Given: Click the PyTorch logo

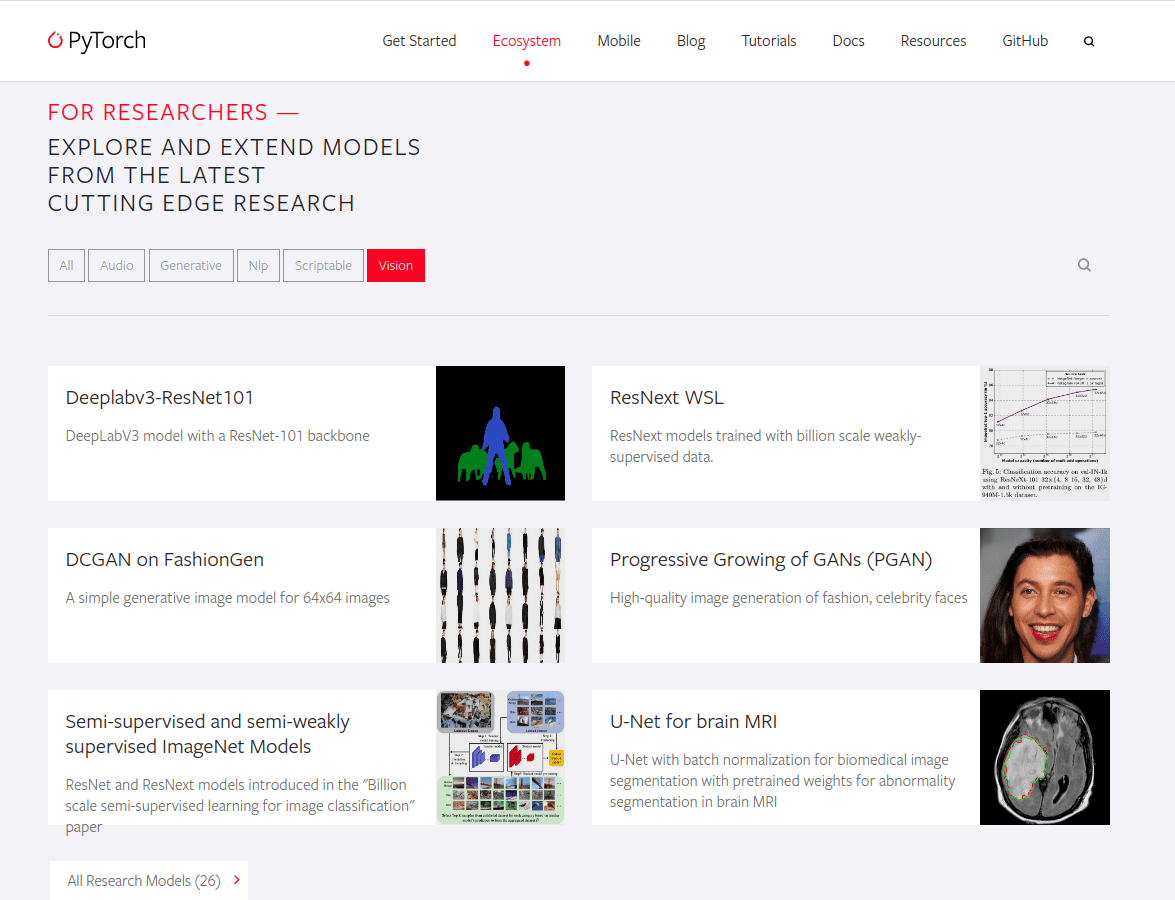Looking at the screenshot, I should click(x=97, y=40).
